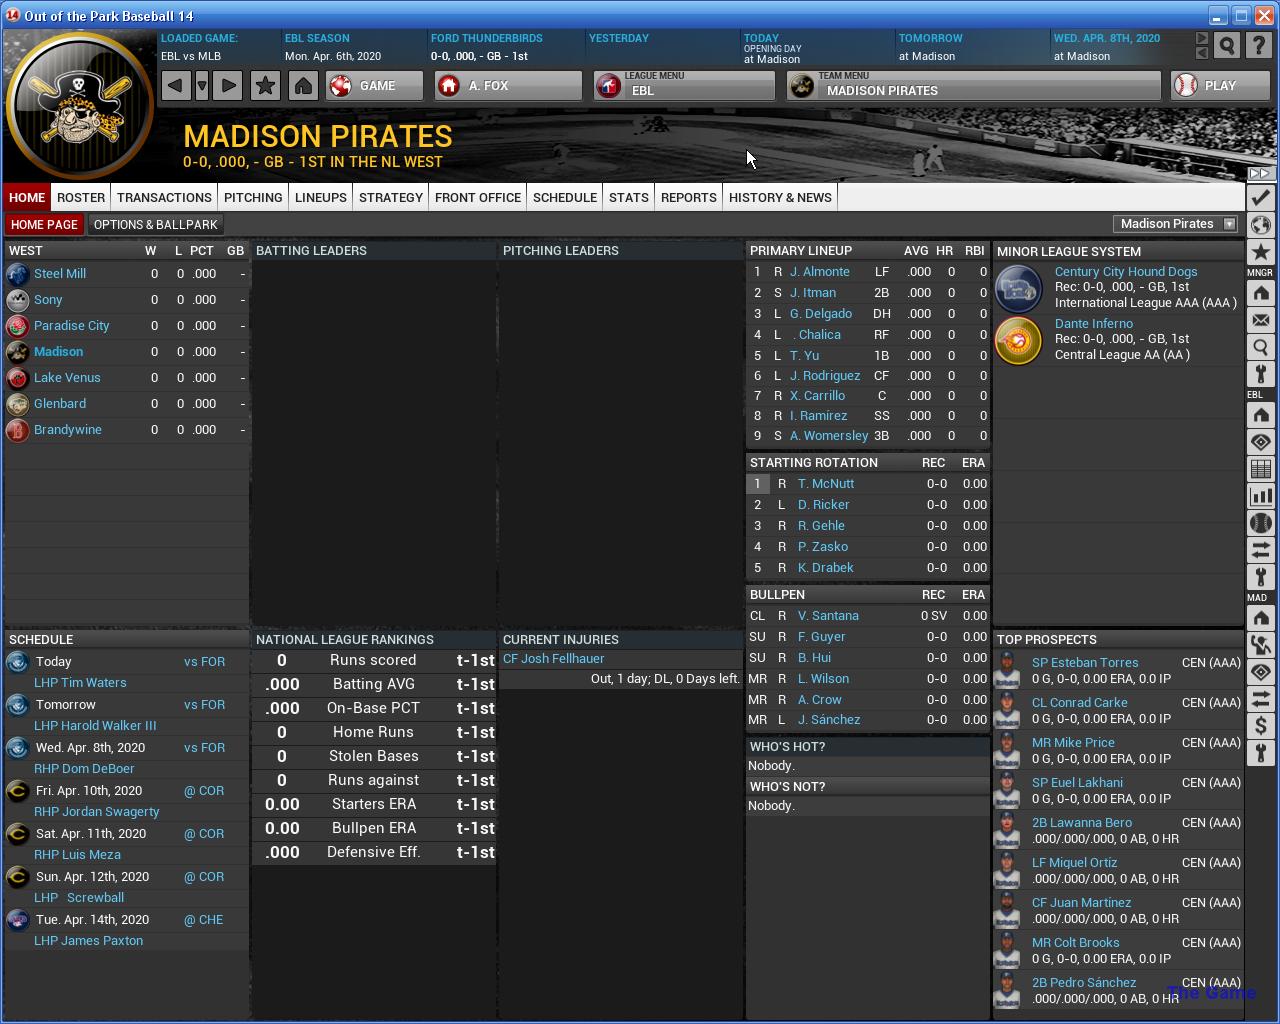Click the vs FOR link for Today
The width and height of the screenshot is (1280, 1024).
point(205,662)
